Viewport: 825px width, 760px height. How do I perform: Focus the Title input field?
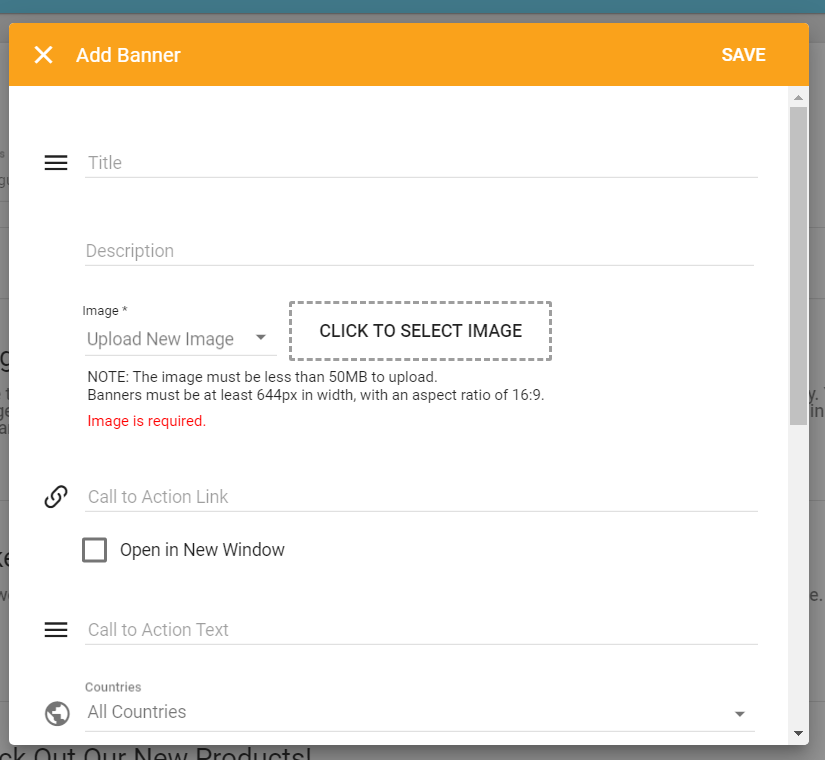tap(420, 163)
